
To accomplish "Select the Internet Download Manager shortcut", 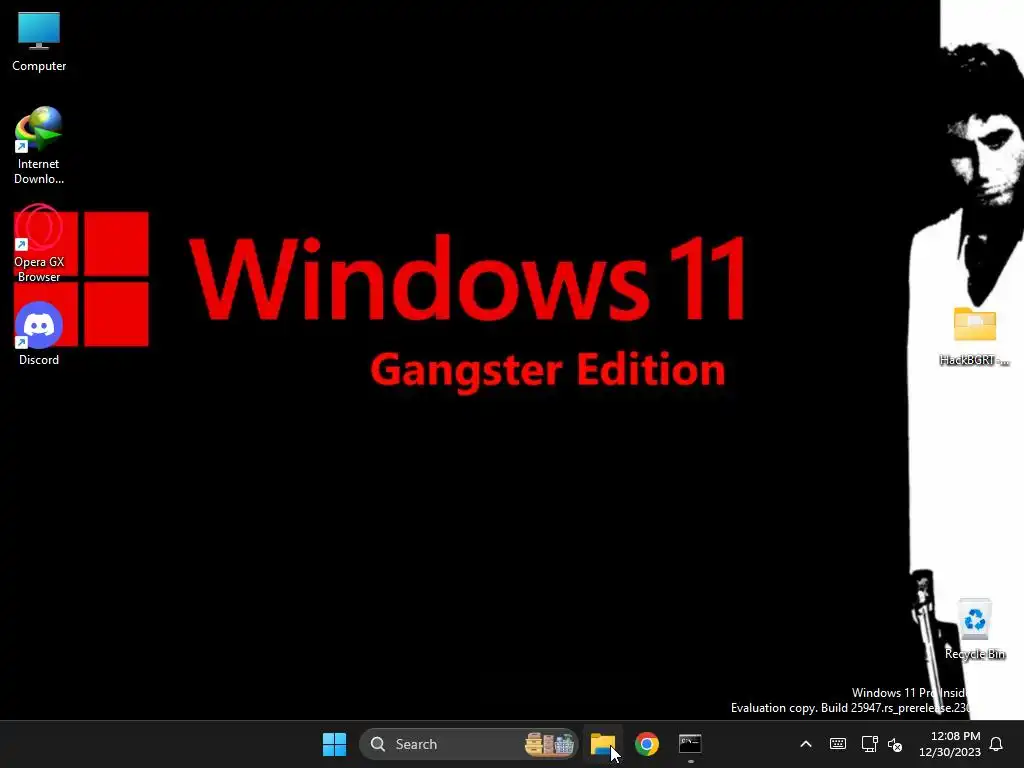I will [39, 145].
